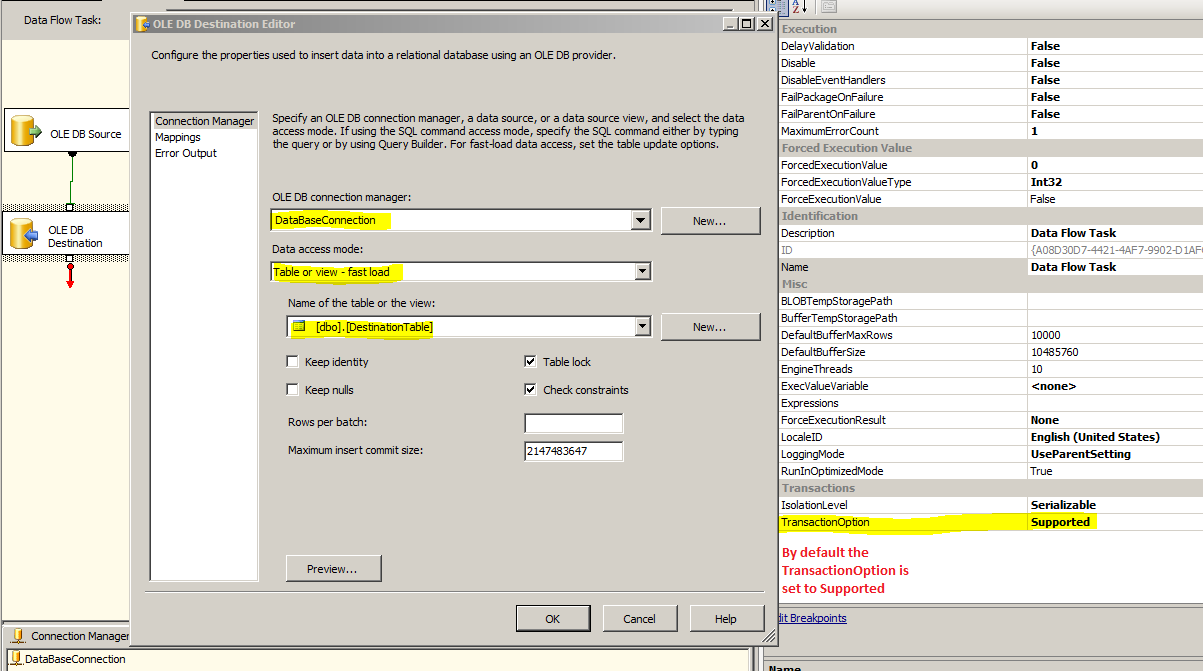Click the Property Pages icon in Properties toolbar
This screenshot has width=1203, height=671.
click(828, 7)
